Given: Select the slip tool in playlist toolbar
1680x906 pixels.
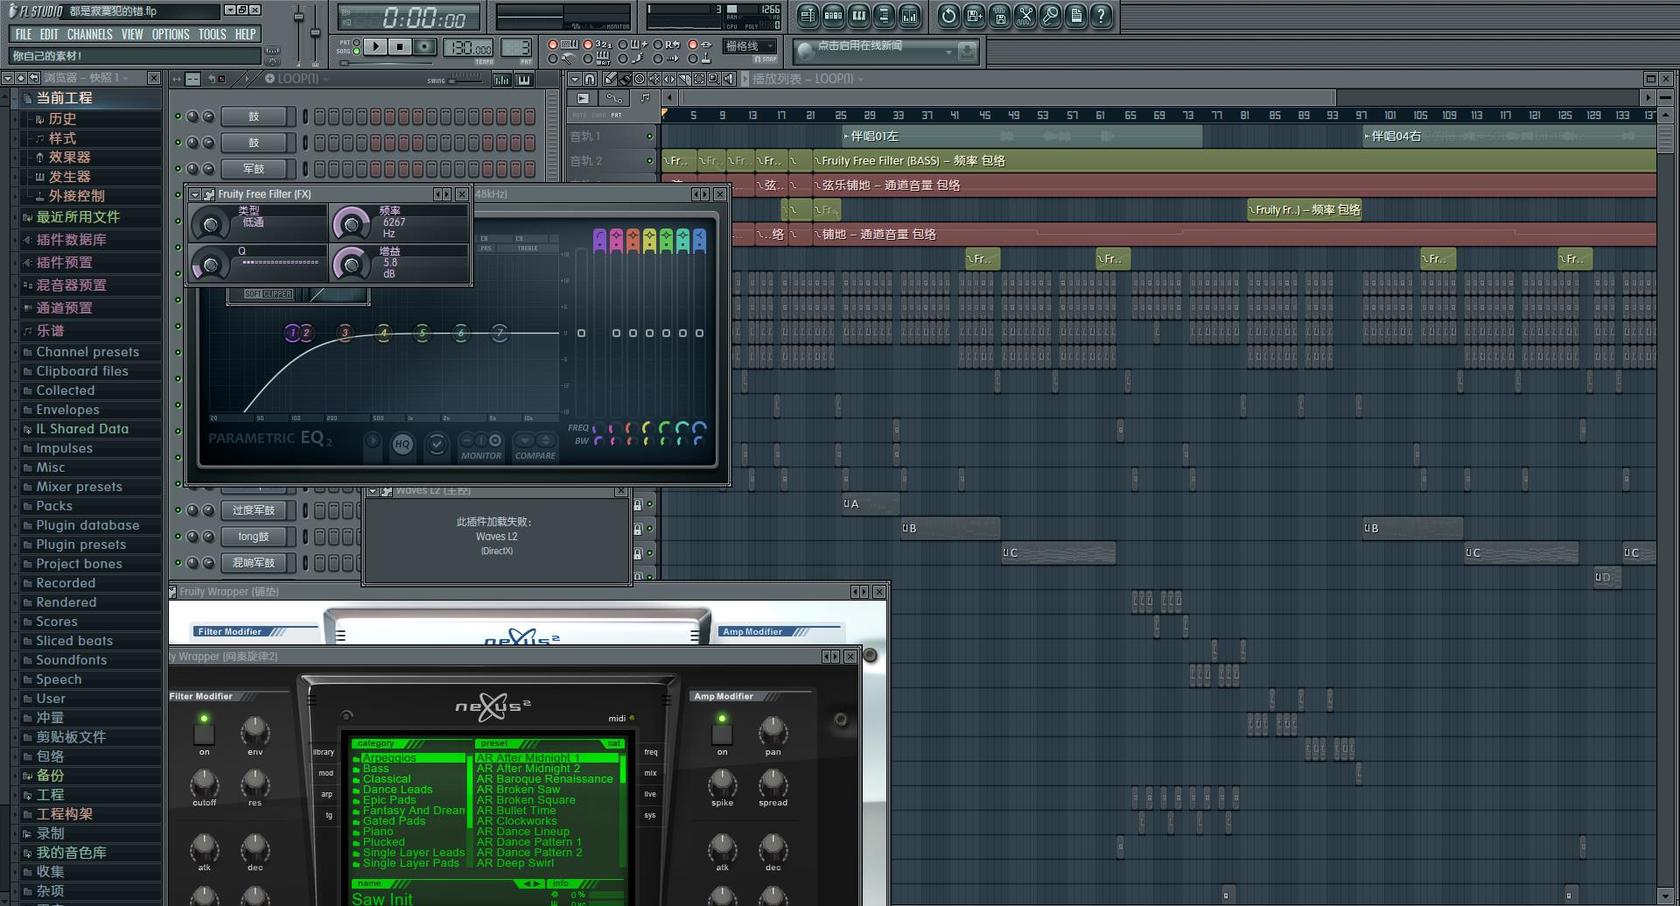Looking at the screenshot, I should 669,79.
